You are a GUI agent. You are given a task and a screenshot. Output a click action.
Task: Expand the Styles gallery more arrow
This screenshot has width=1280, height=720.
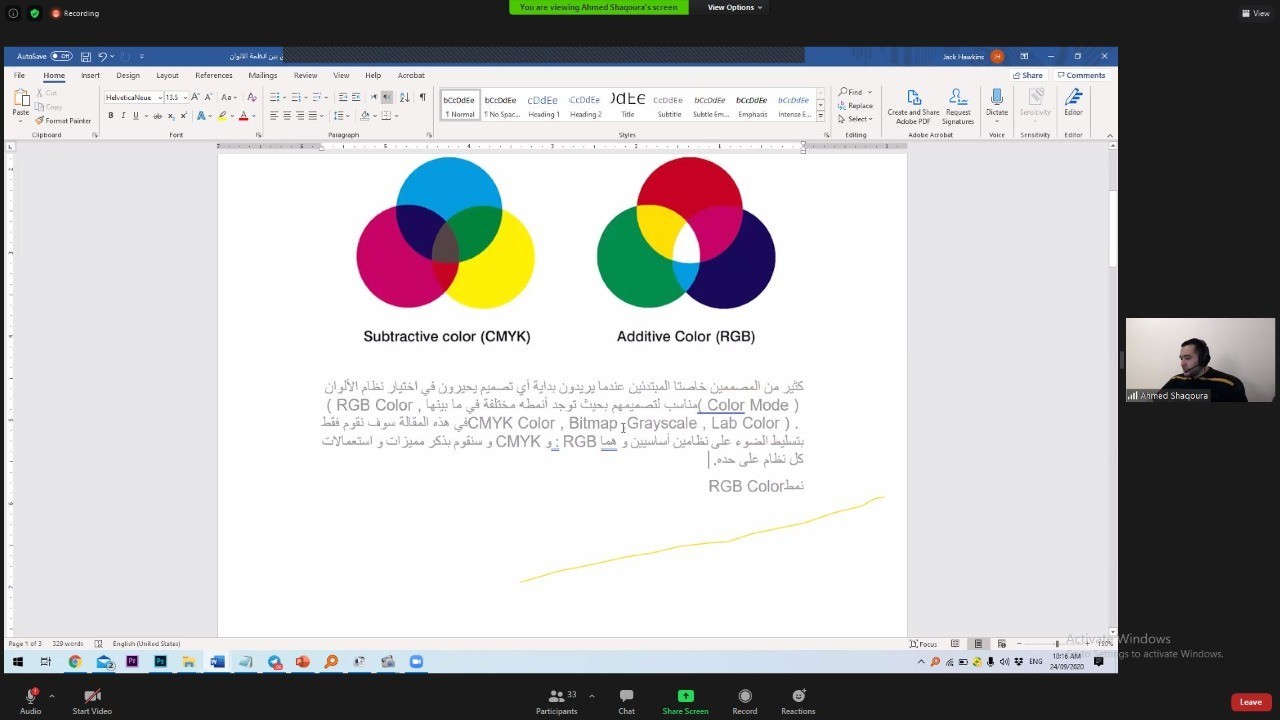(x=821, y=115)
